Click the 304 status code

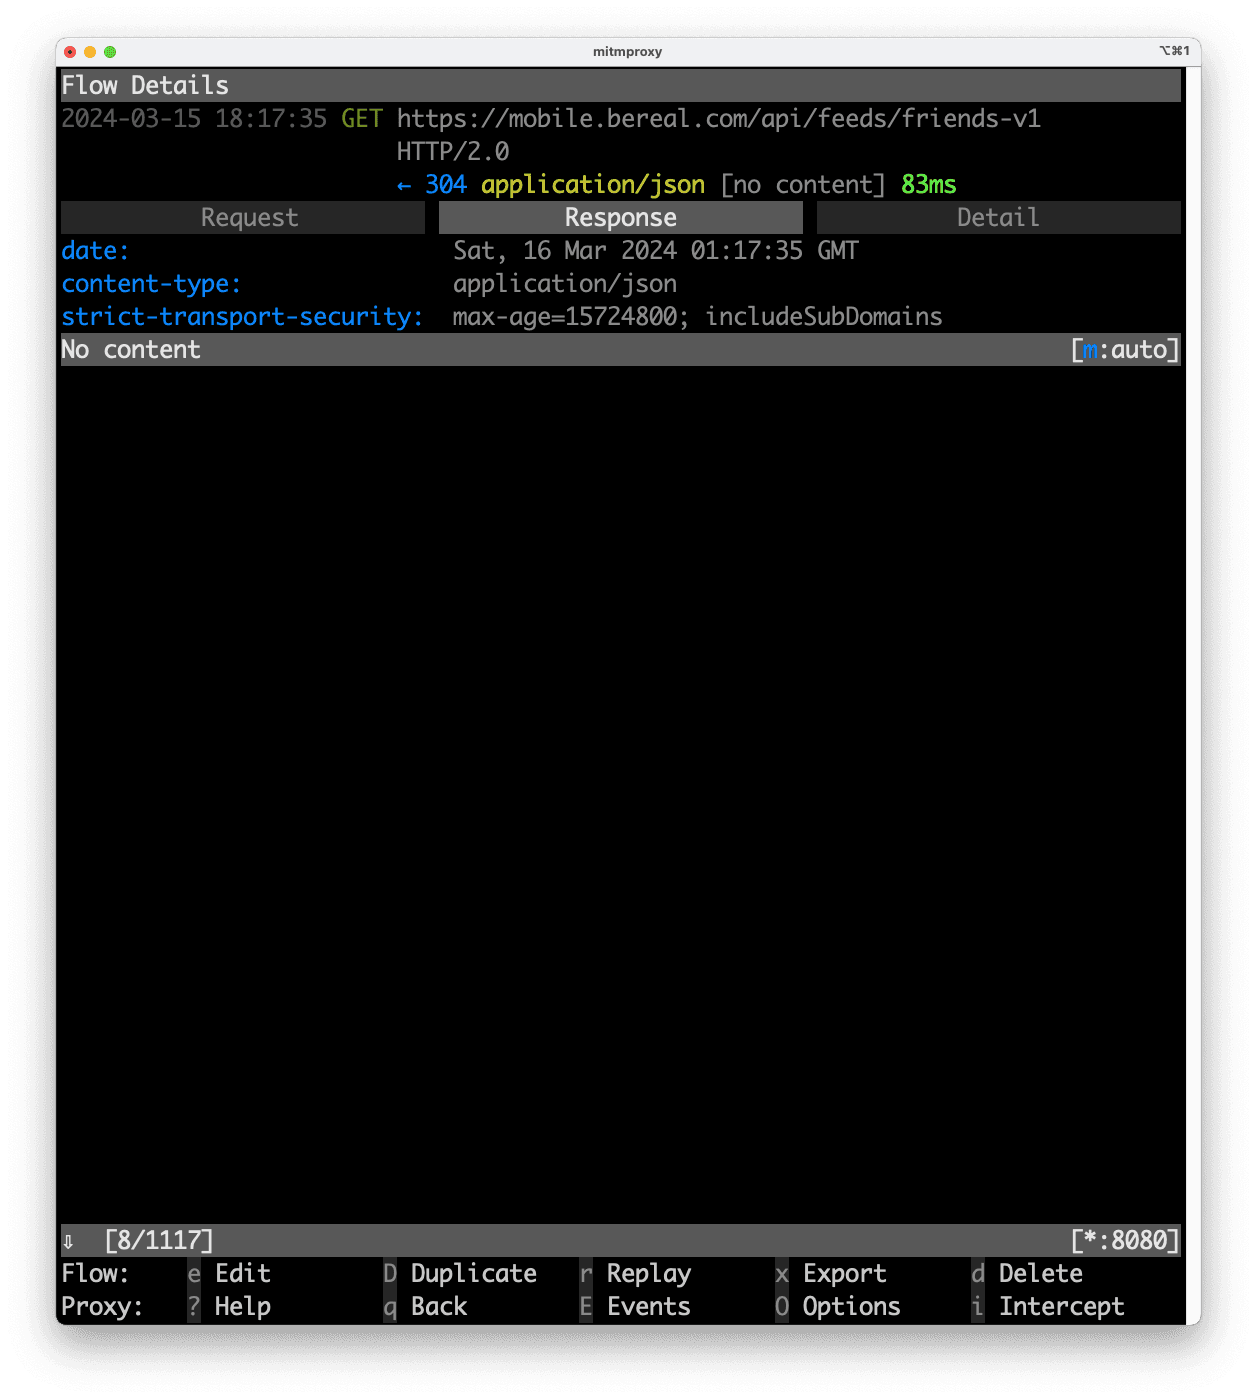point(445,184)
